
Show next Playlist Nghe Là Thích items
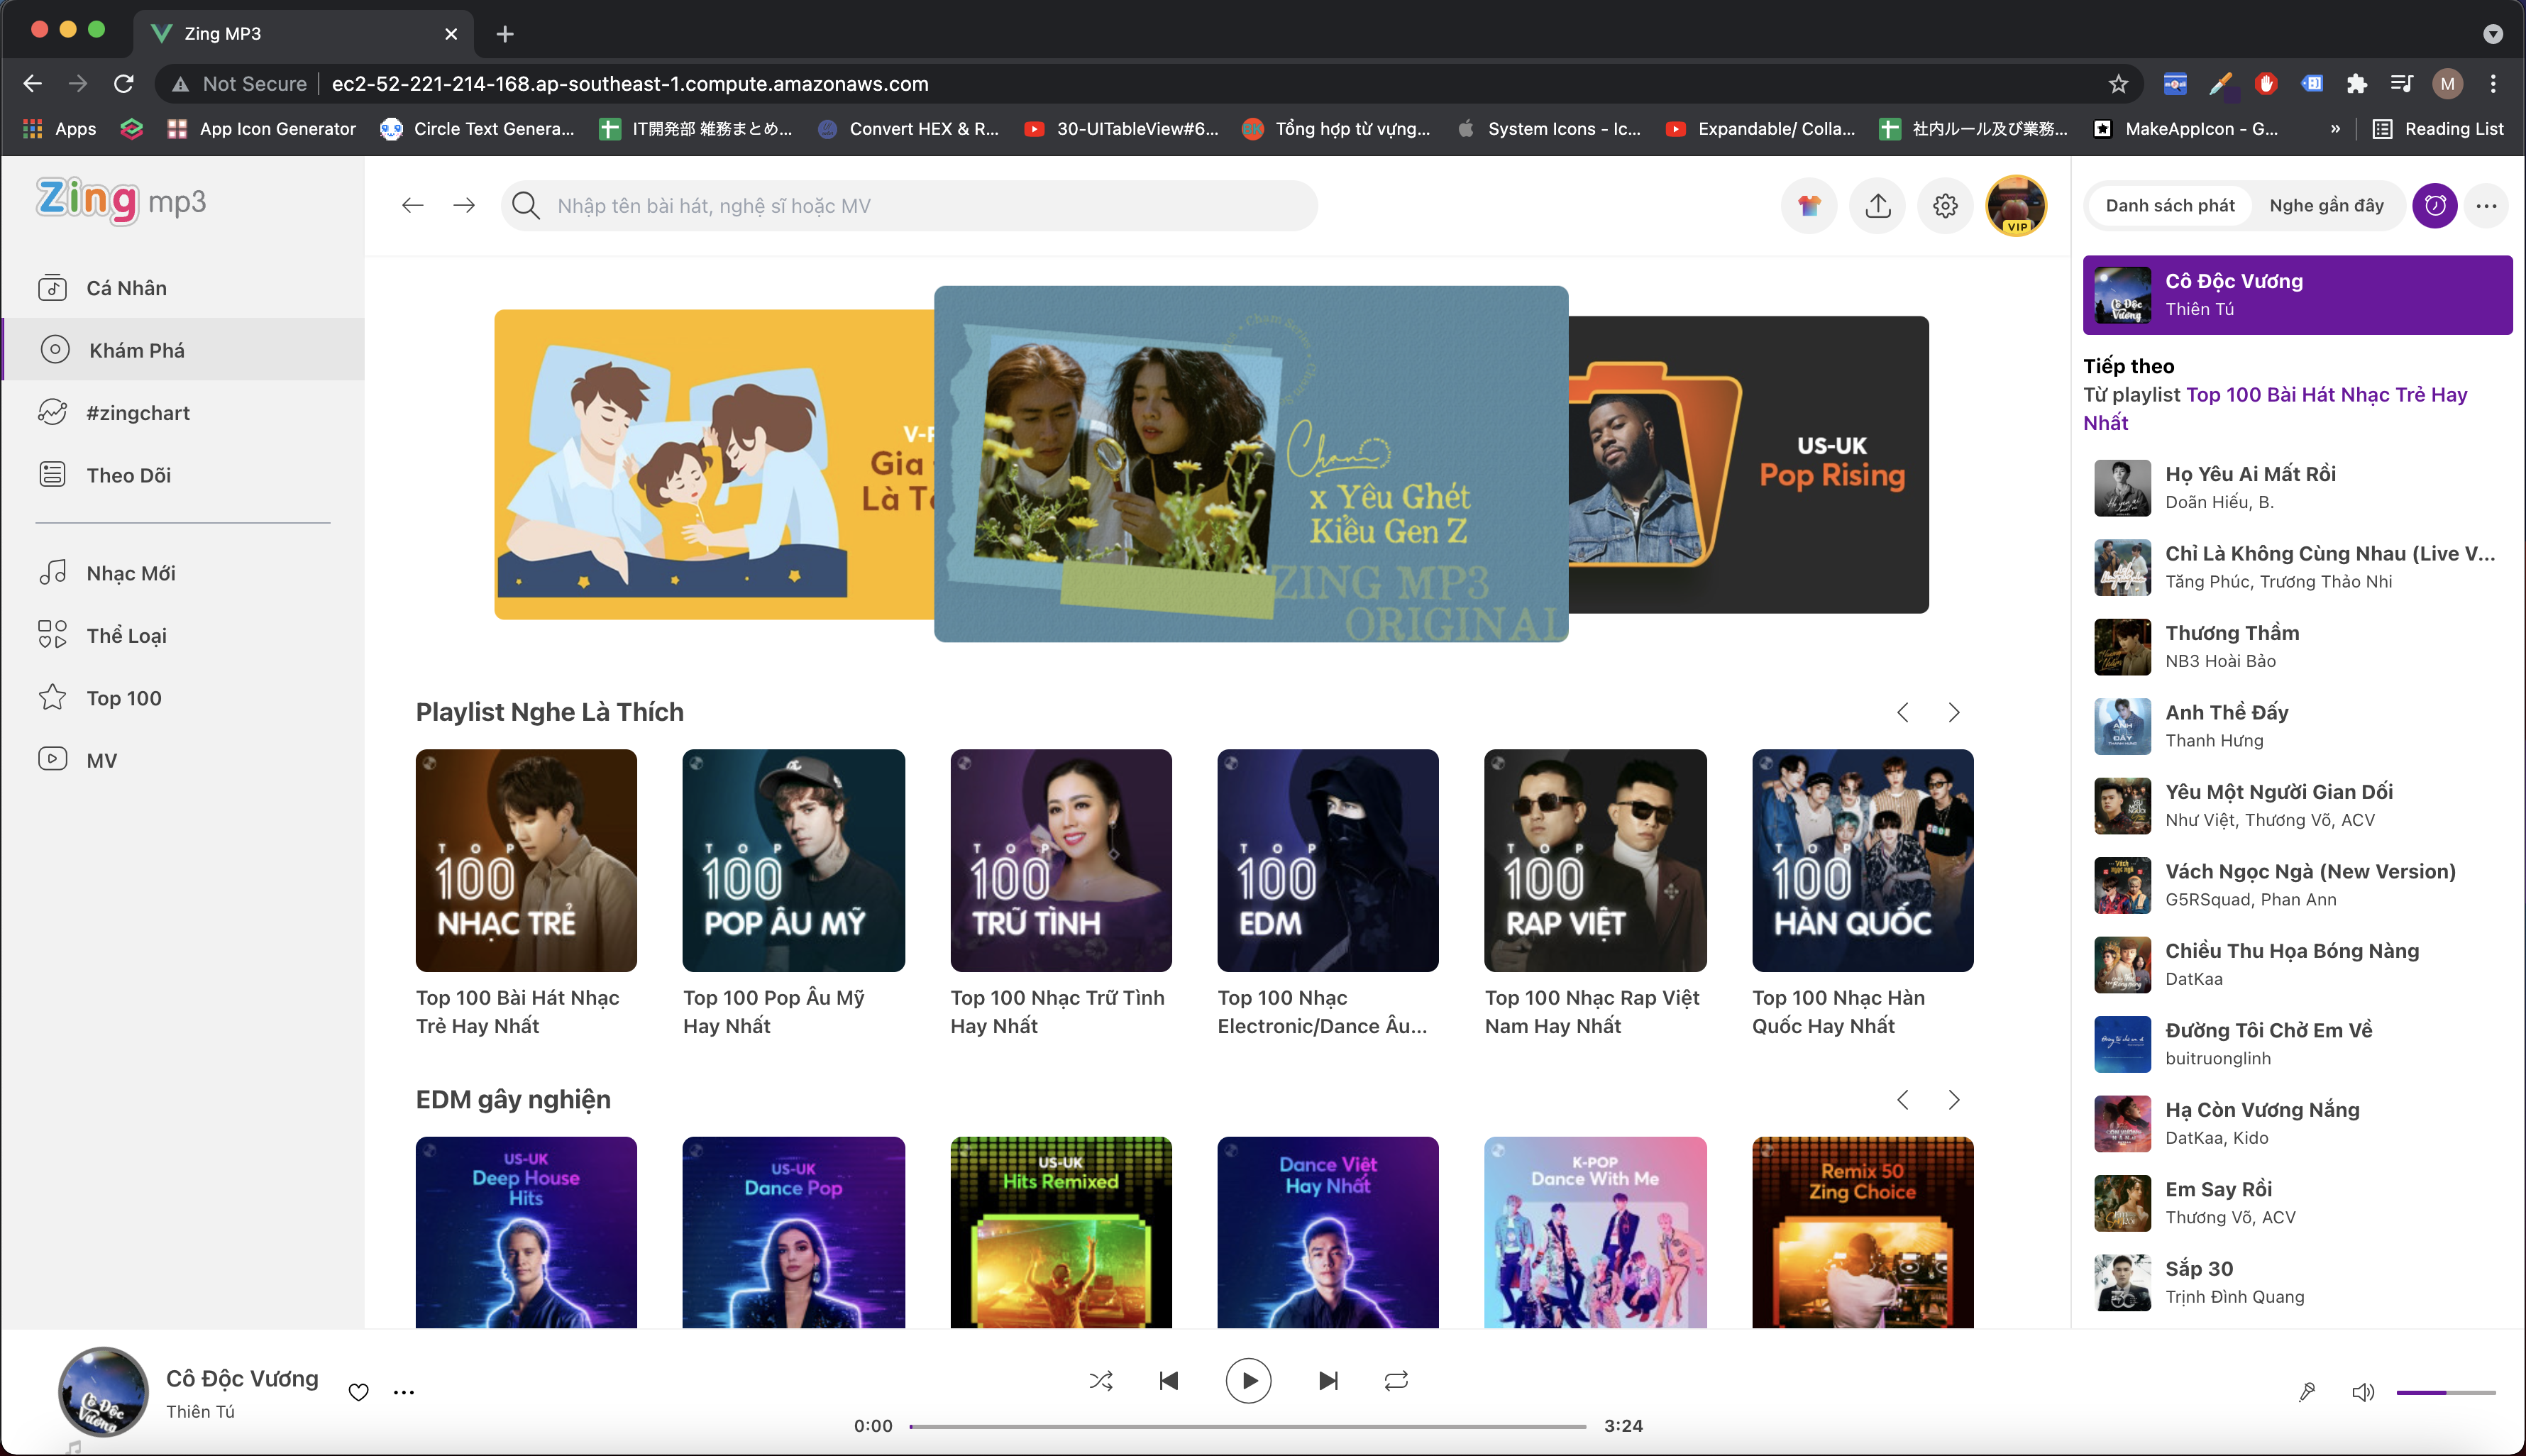(x=1953, y=712)
